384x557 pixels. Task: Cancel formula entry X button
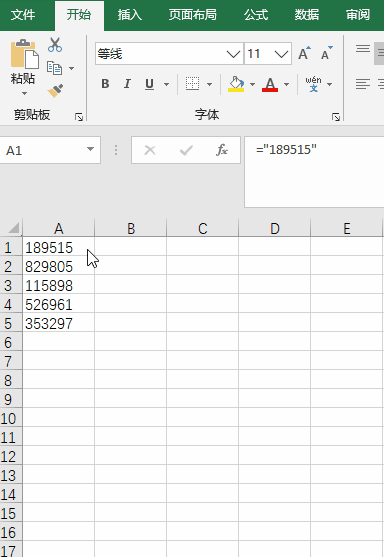[150, 150]
